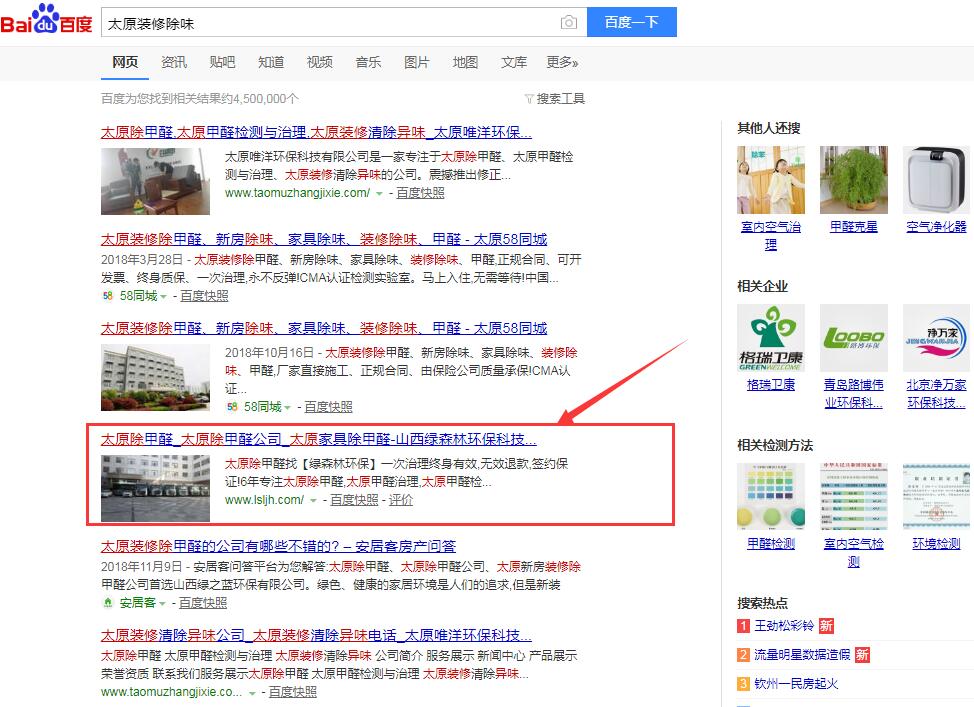Click the 安居客 source icon
The width and height of the screenshot is (974, 707).
click(107, 603)
